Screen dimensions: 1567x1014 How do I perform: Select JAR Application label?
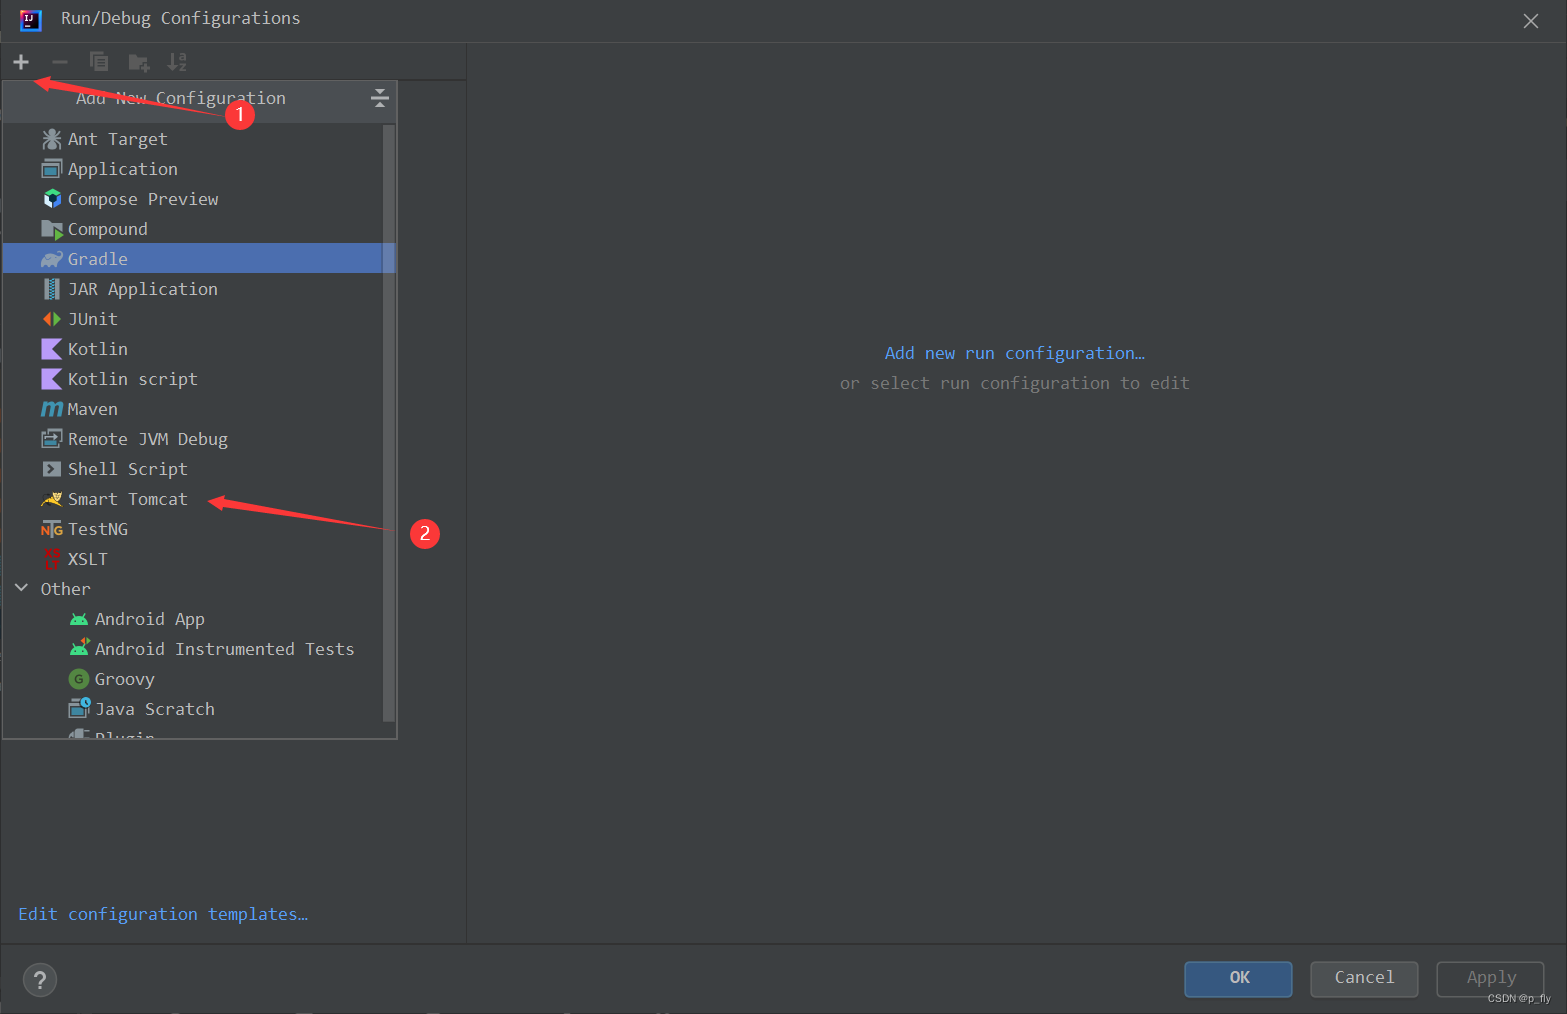(142, 289)
